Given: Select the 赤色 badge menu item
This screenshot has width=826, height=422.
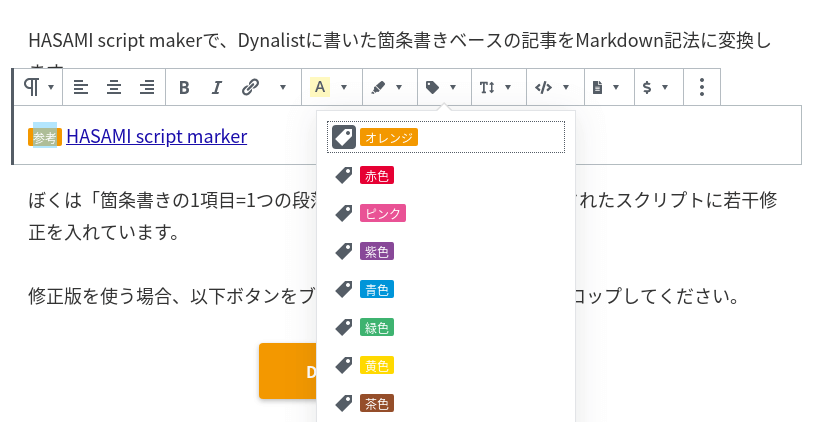Looking at the screenshot, I should click(x=446, y=175).
